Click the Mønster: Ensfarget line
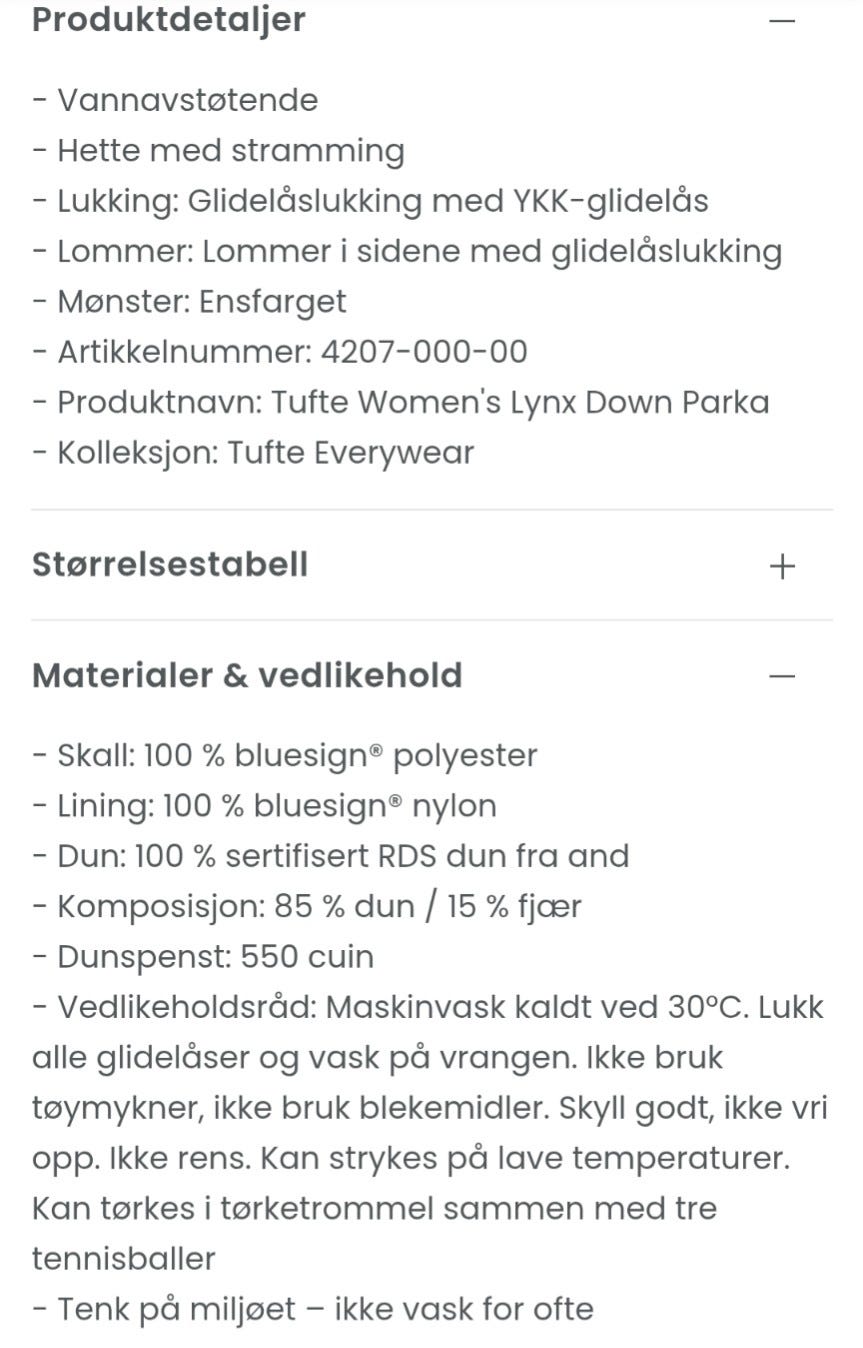The image size is (863, 1348). point(189,302)
